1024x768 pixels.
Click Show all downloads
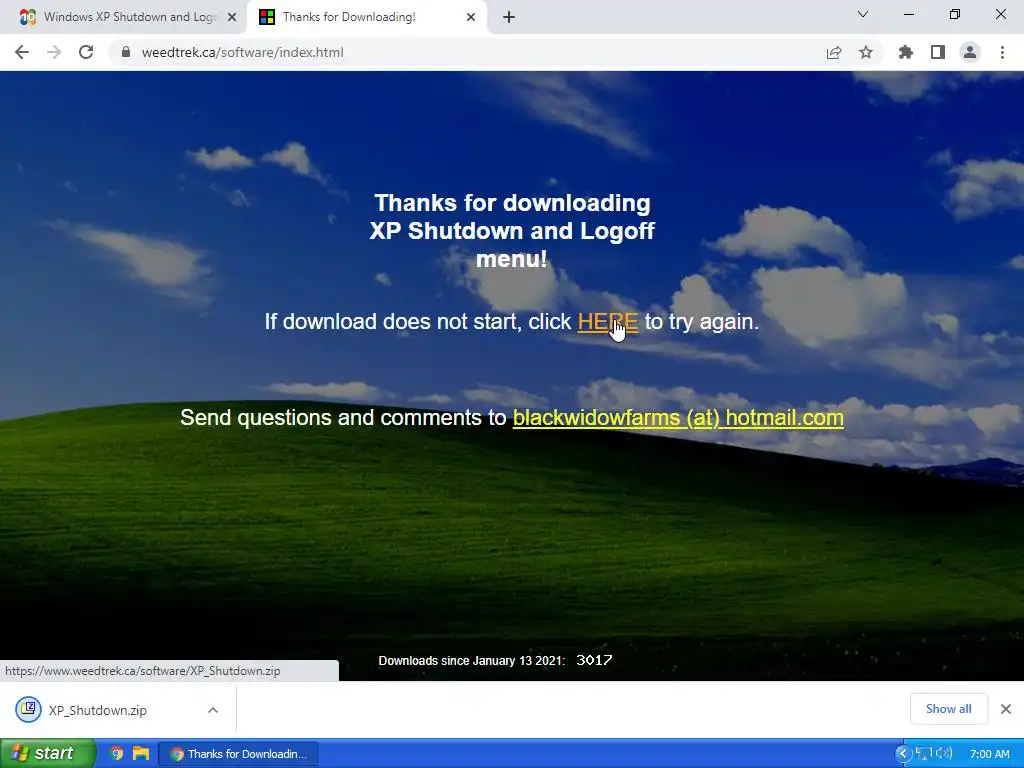tap(948, 709)
